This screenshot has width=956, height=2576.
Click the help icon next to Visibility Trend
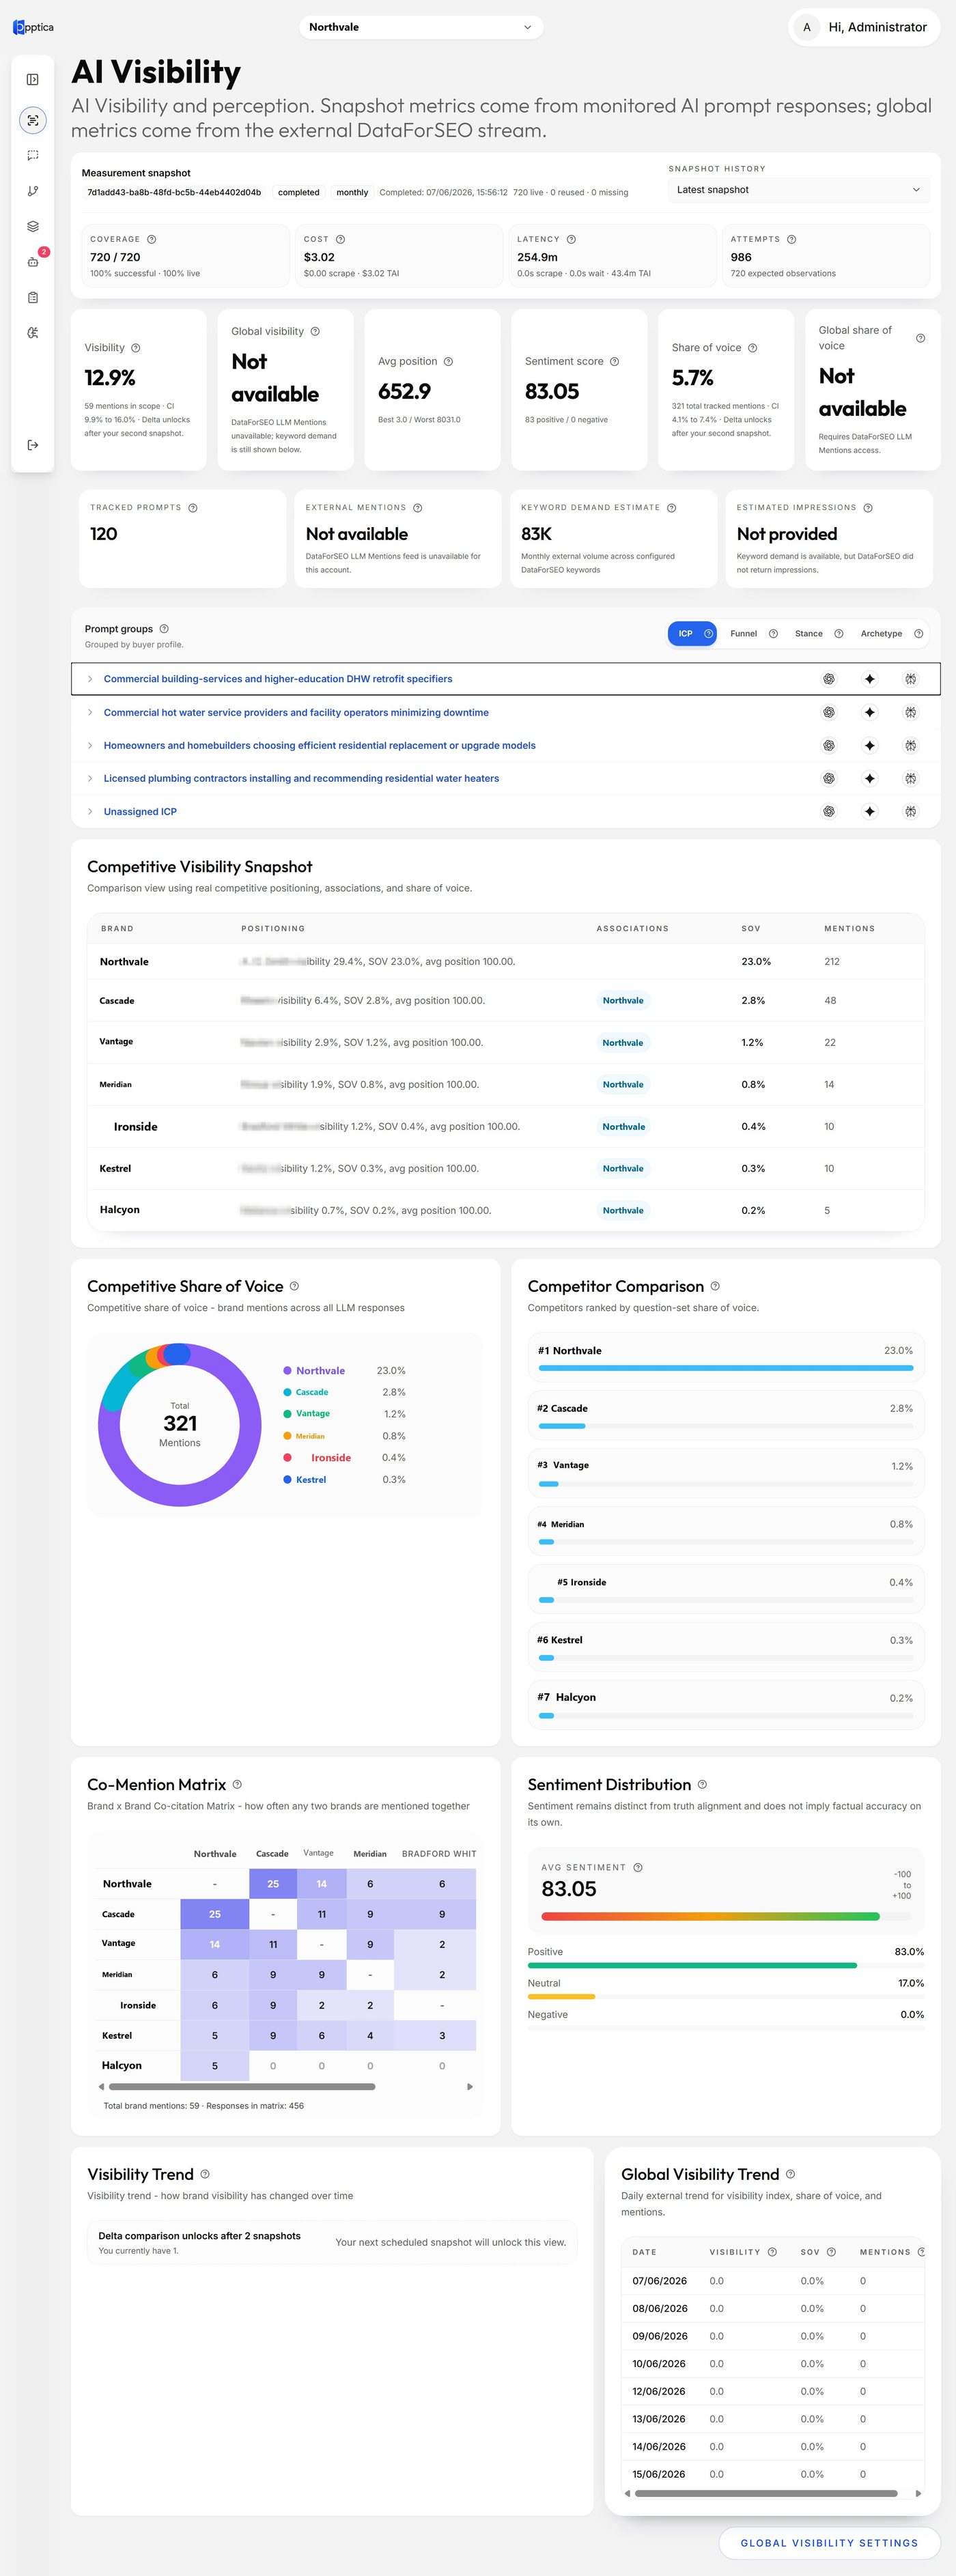pos(205,2174)
